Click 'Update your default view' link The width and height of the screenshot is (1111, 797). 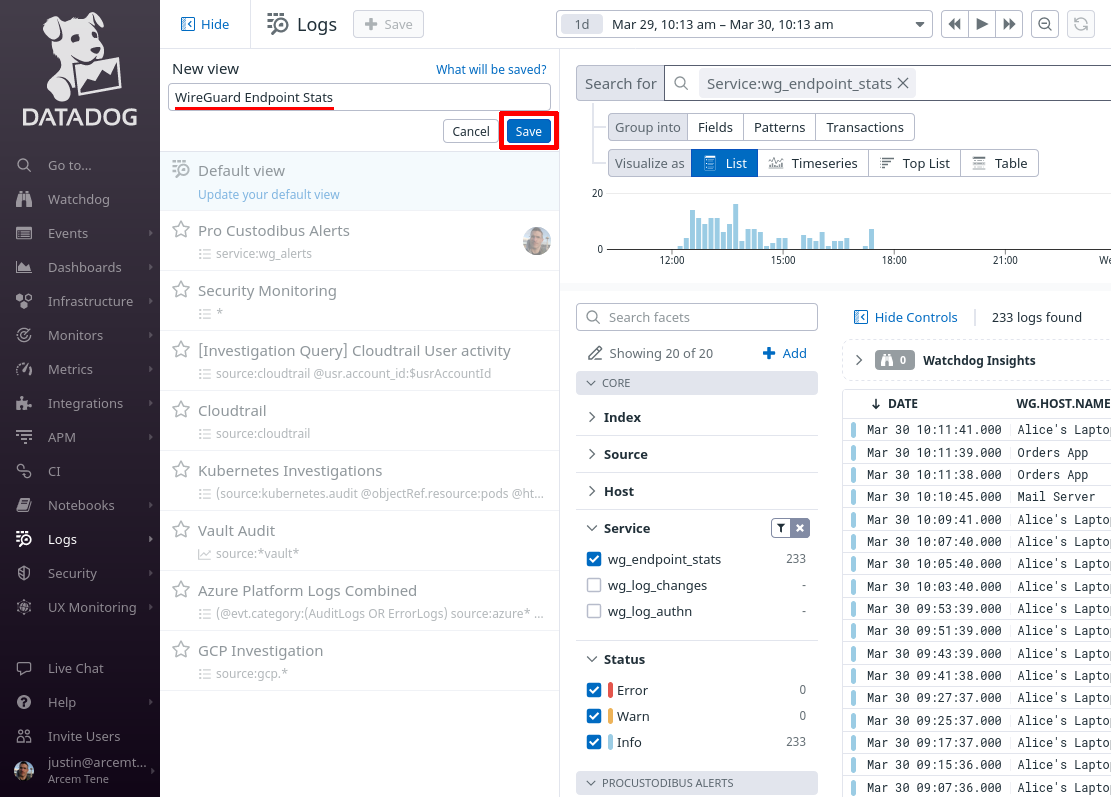pos(269,194)
